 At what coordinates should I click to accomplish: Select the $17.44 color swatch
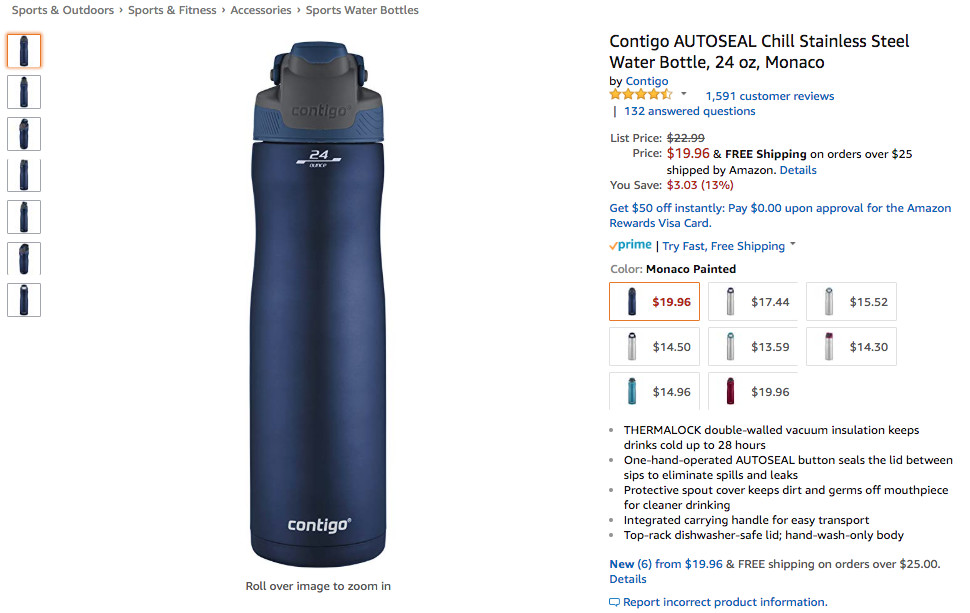point(753,302)
